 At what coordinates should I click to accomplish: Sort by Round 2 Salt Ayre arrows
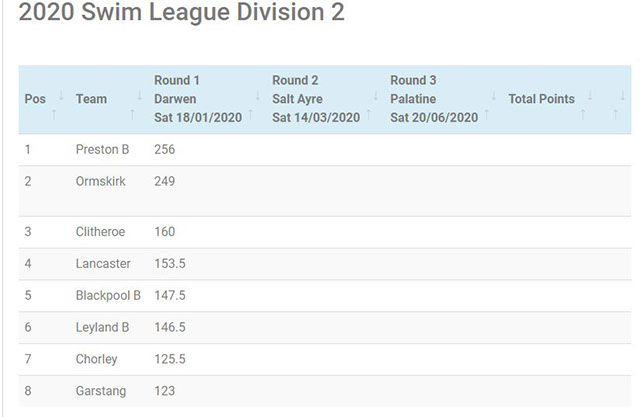pyautogui.click(x=371, y=104)
